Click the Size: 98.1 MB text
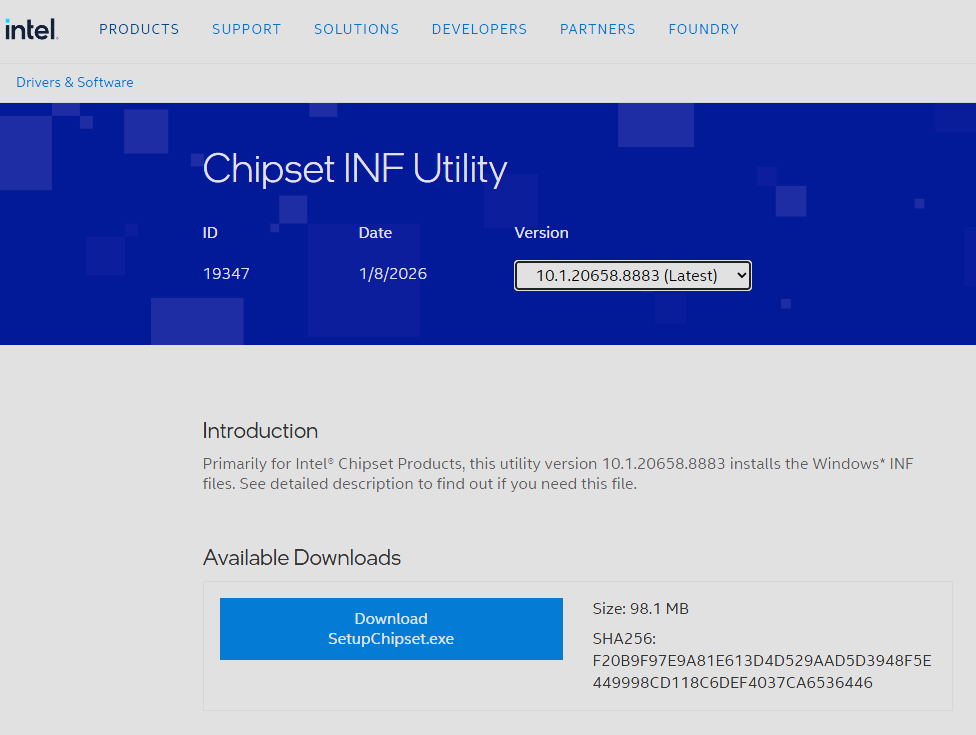Image resolution: width=976 pixels, height=735 pixels. coord(640,609)
